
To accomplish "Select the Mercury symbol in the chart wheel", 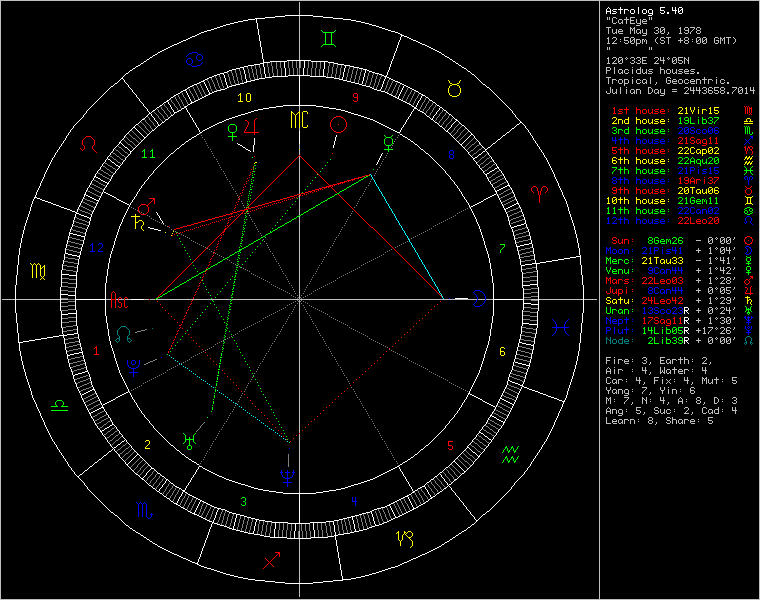I will tap(389, 143).
